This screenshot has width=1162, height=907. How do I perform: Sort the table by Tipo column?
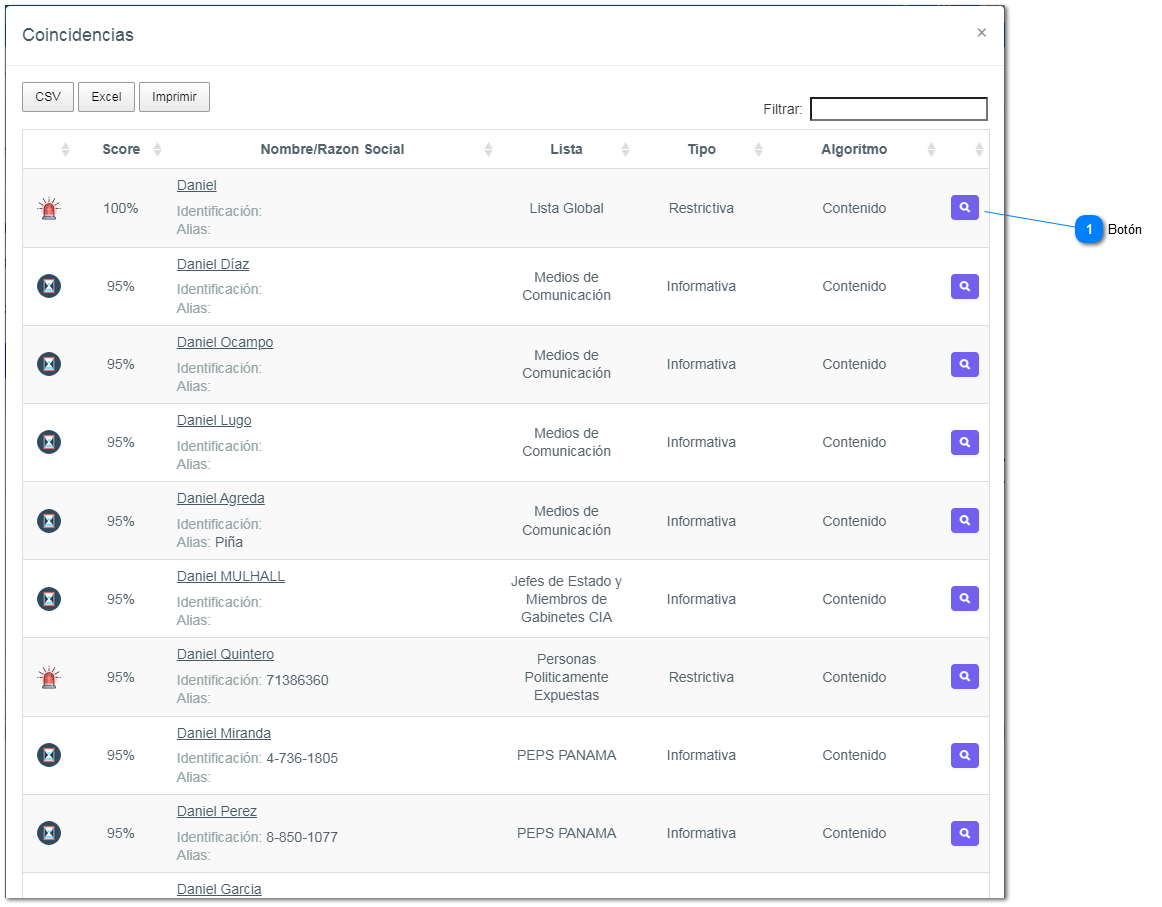click(x=701, y=149)
